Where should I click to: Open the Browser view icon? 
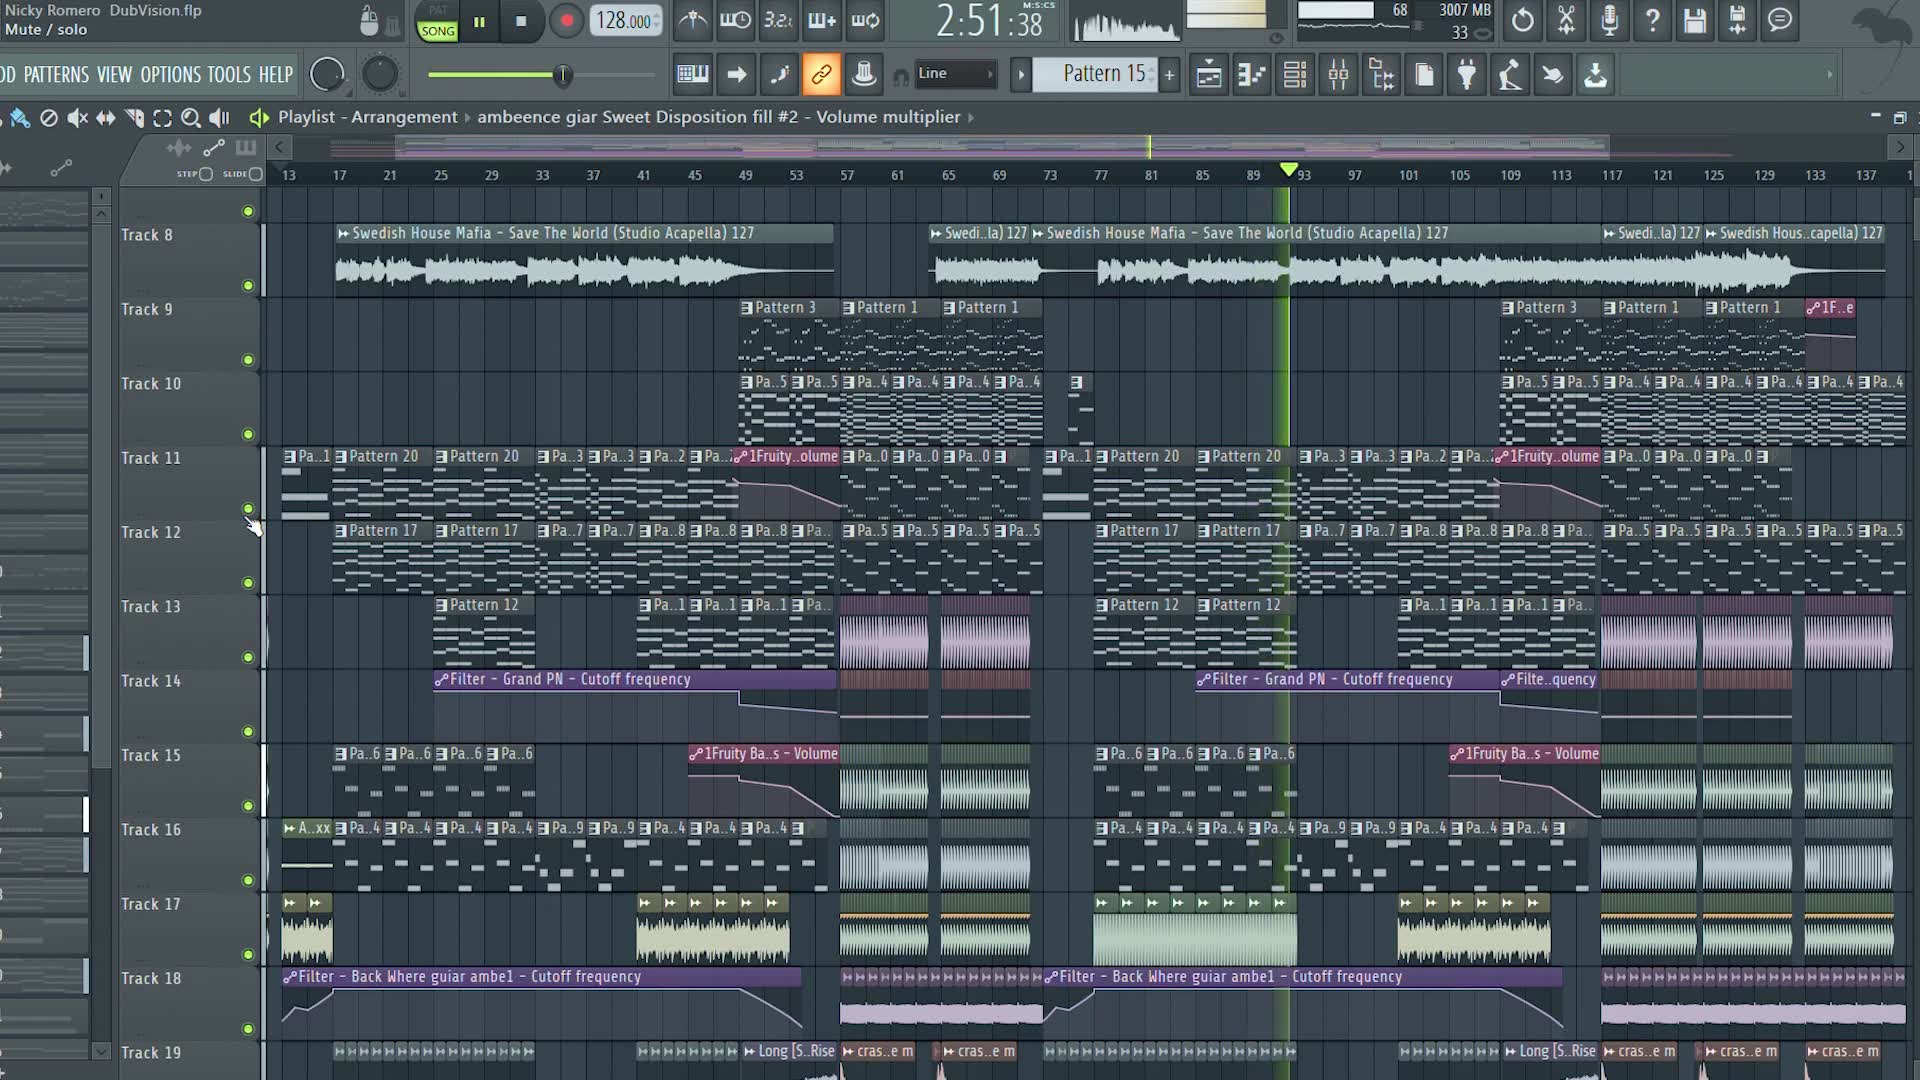pos(1381,74)
